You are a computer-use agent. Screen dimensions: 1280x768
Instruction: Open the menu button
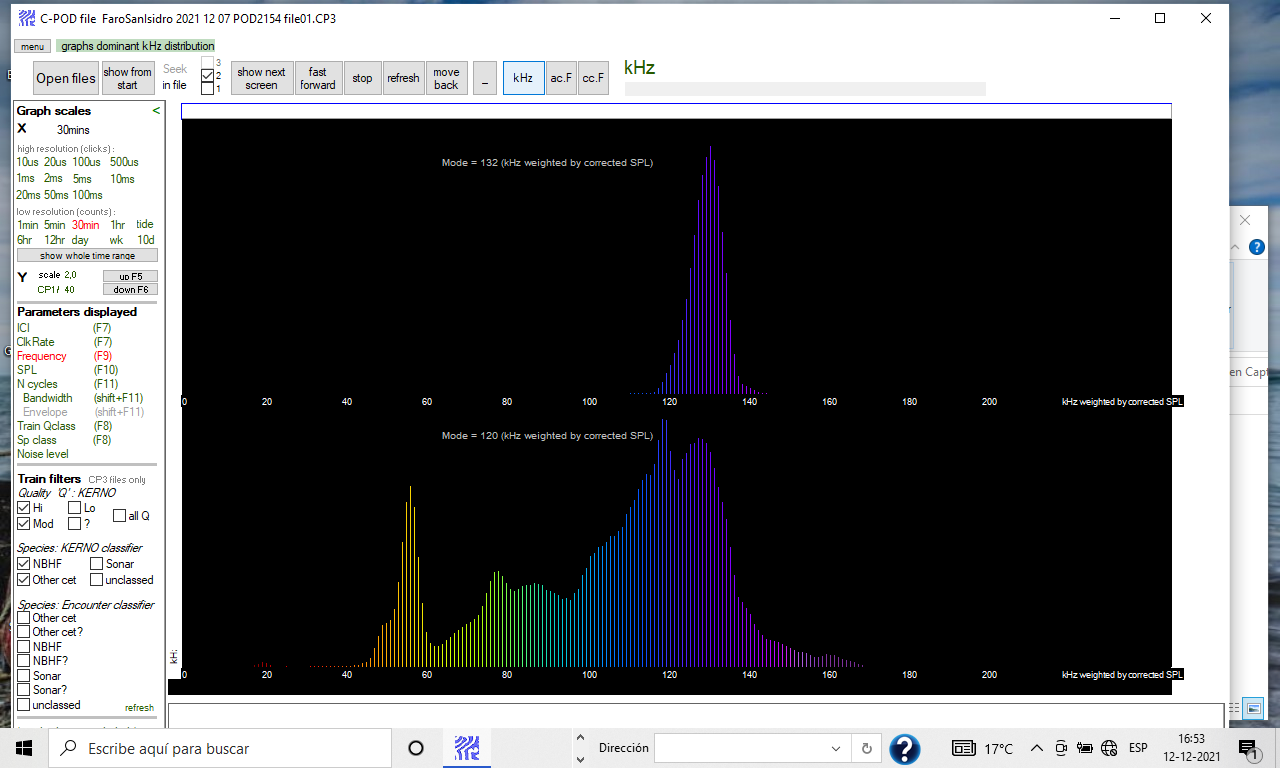pyautogui.click(x=32, y=46)
